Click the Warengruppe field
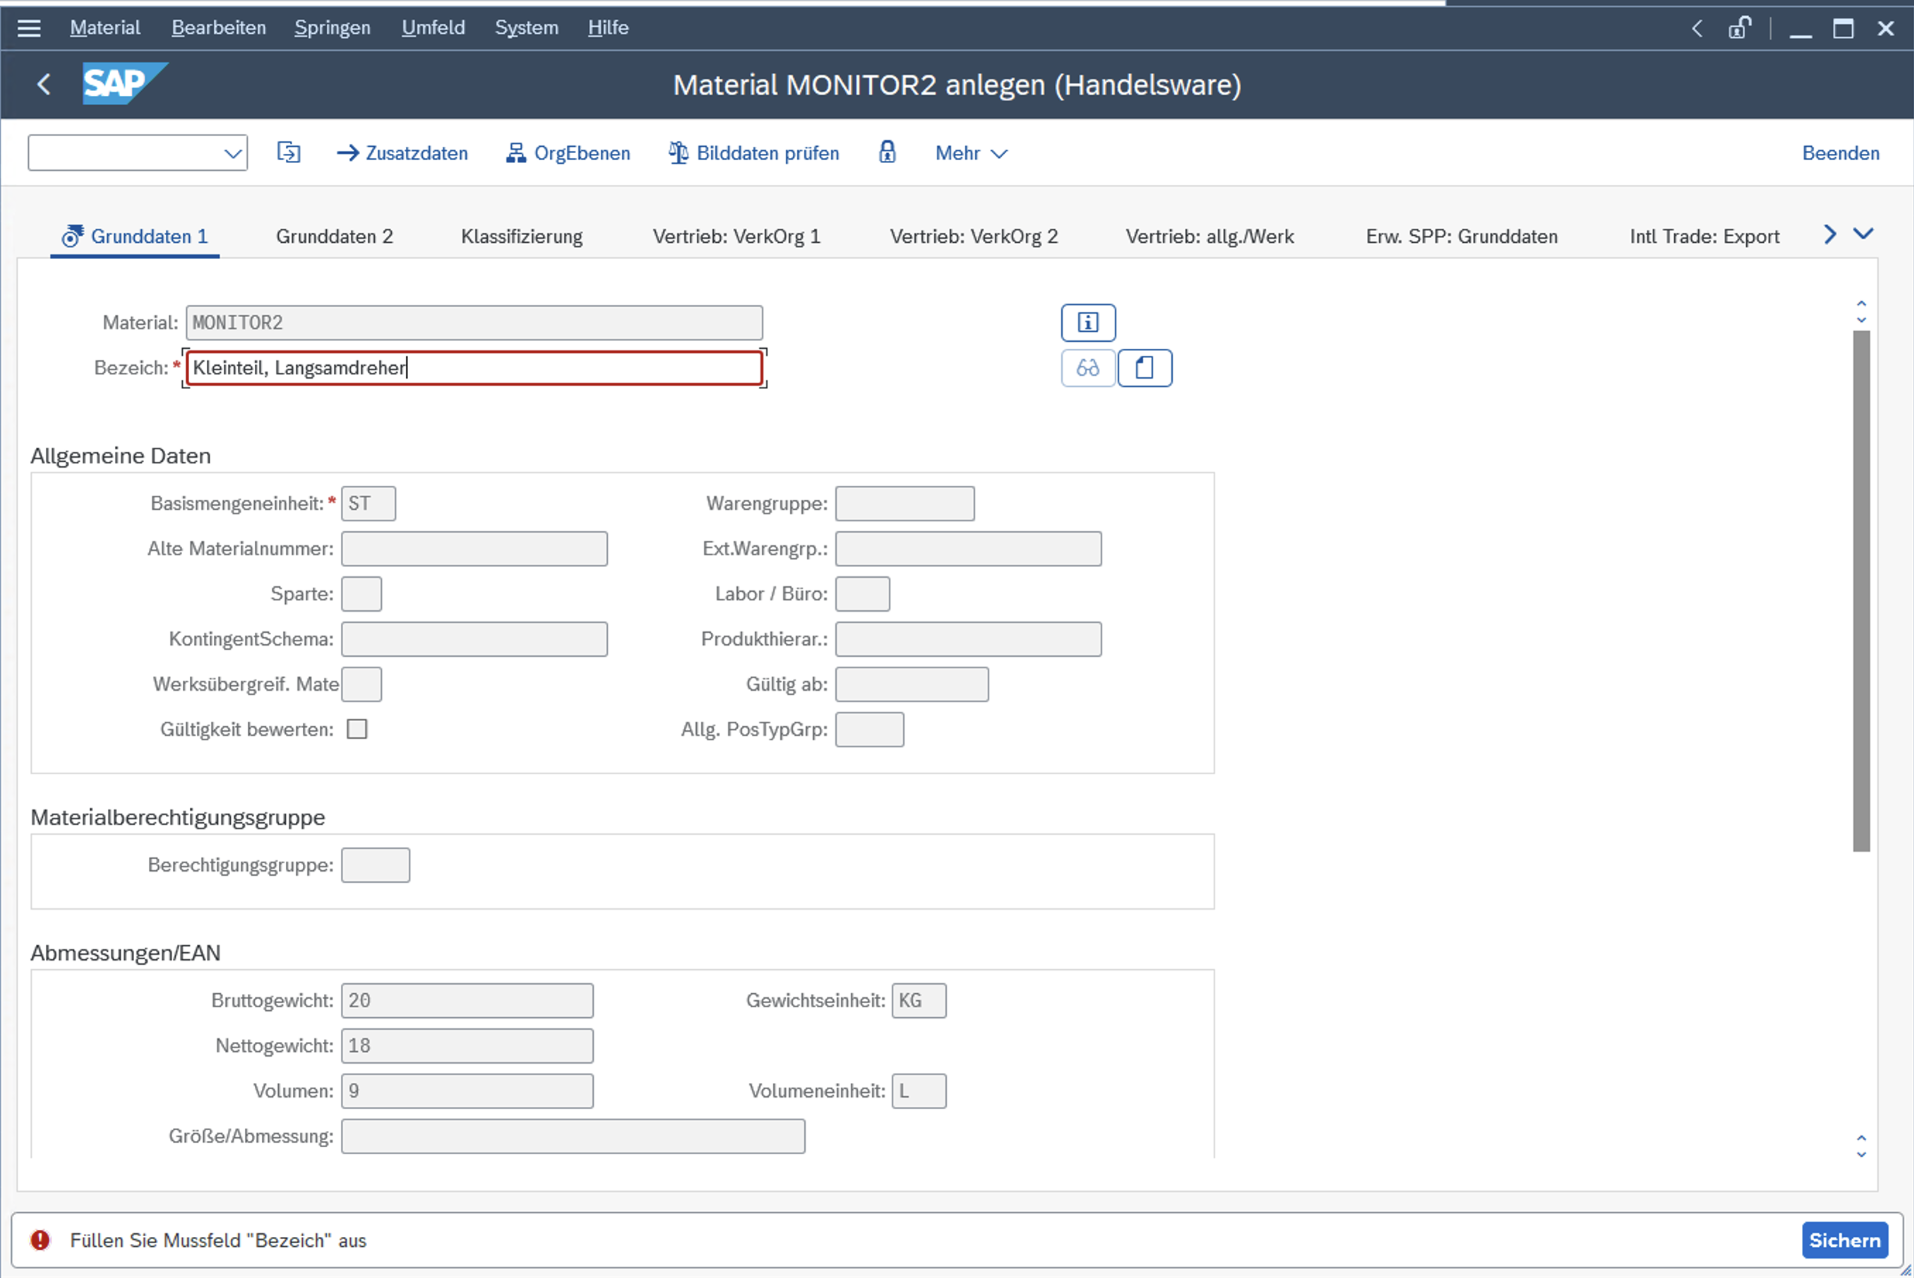 (905, 503)
